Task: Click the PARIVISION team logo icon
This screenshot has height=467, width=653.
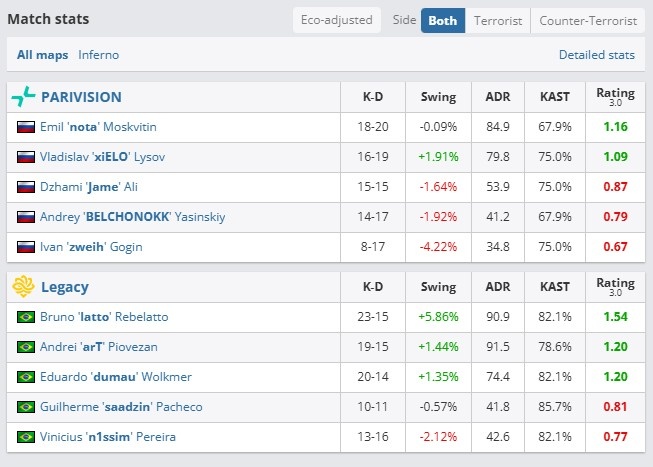Action: [23, 97]
